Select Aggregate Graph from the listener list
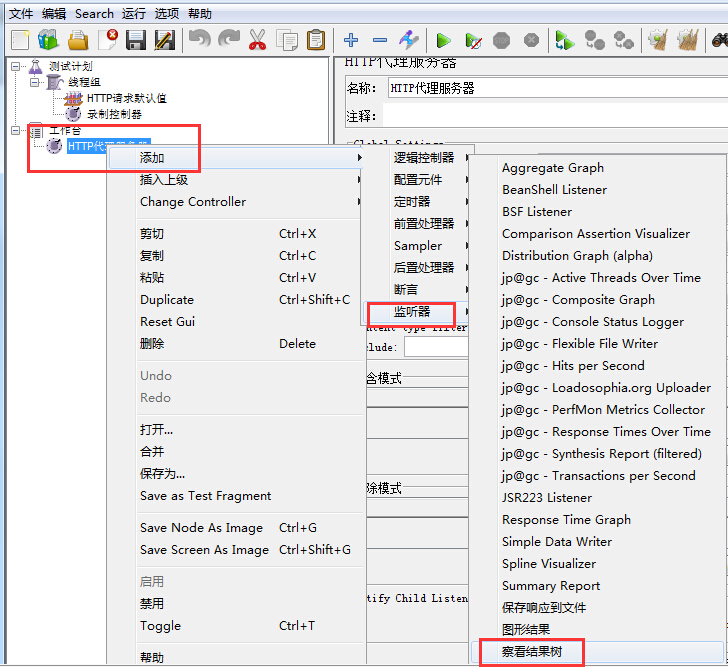This screenshot has height=667, width=728. (x=552, y=168)
